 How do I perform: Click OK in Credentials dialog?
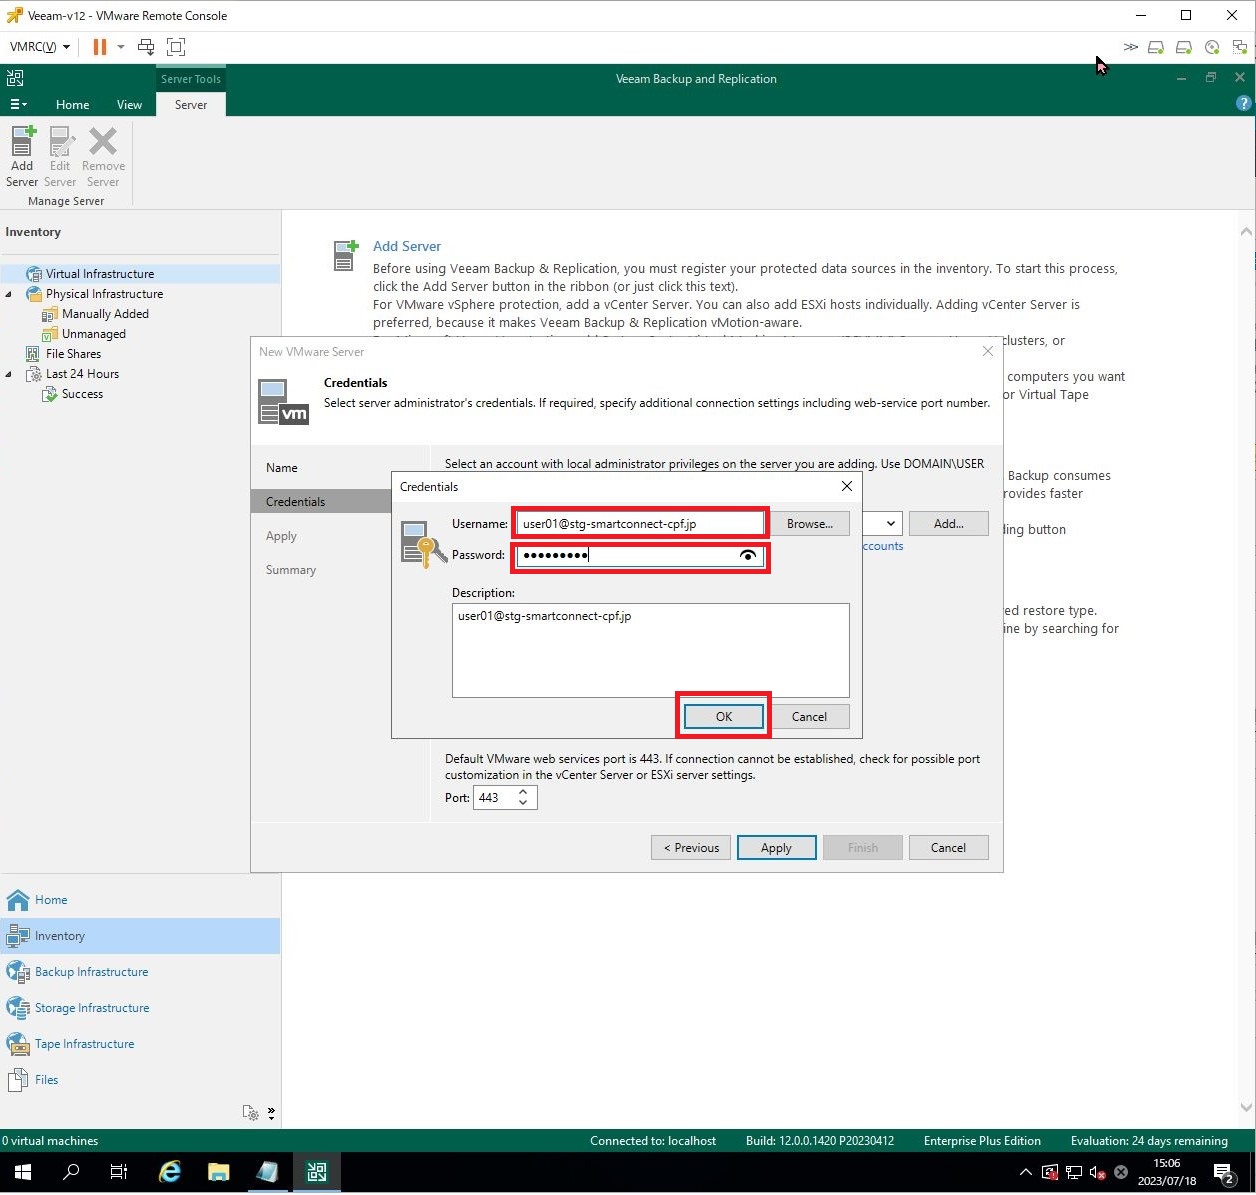724,717
